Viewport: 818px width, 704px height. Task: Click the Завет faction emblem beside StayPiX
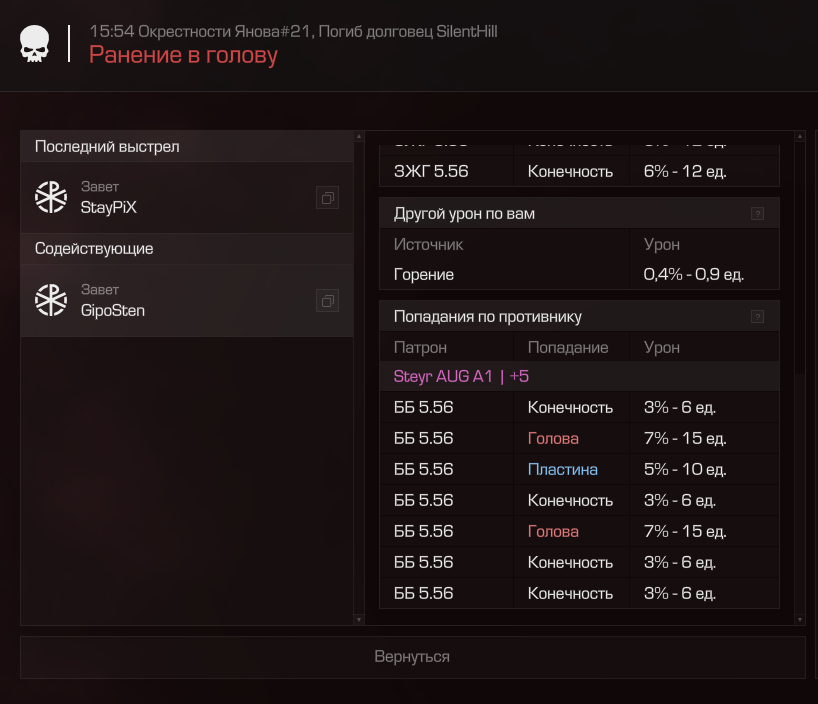(50, 197)
